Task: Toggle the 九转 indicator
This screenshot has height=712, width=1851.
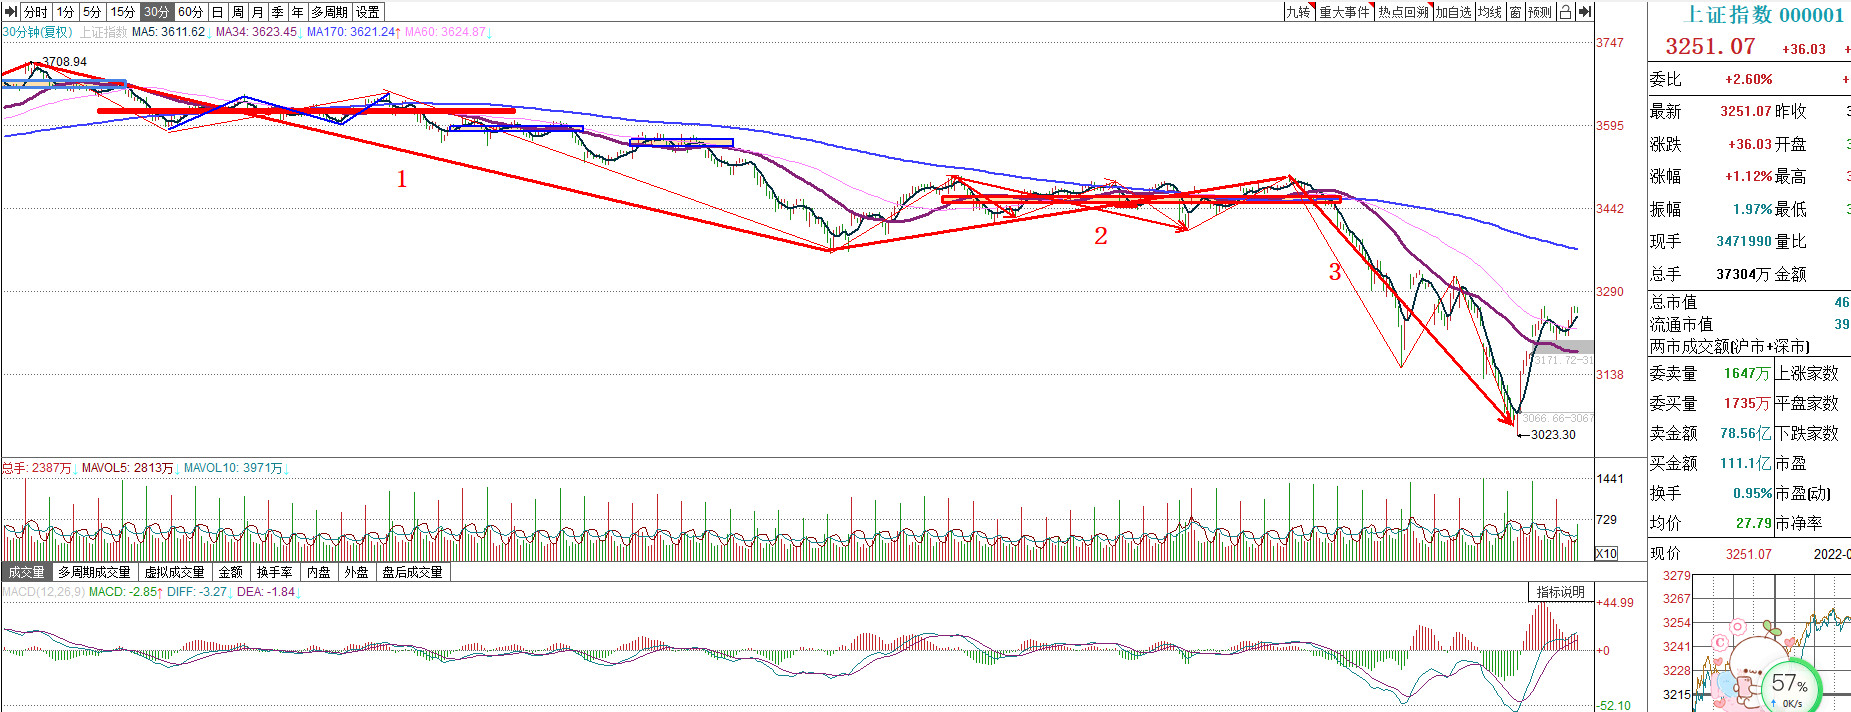Action: 1298,12
